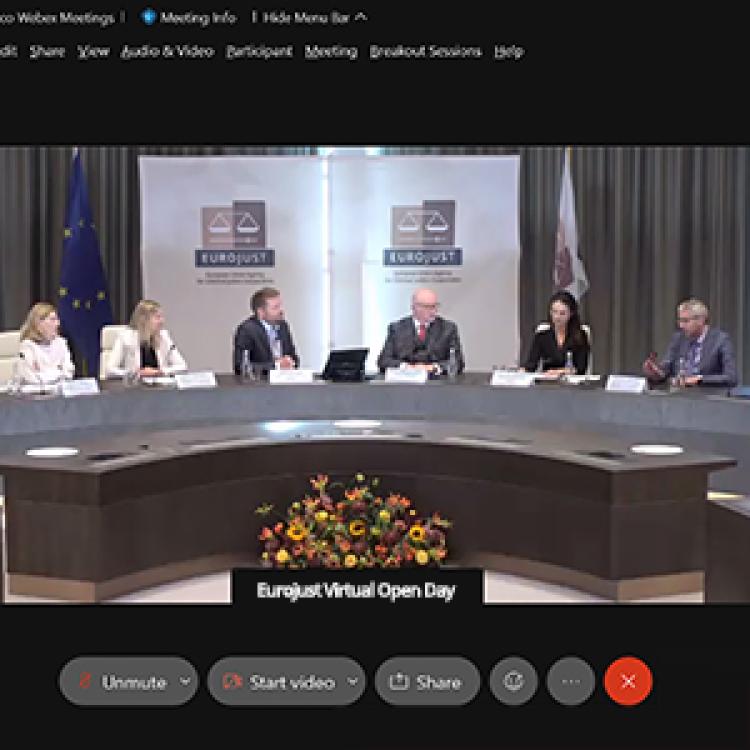Open the Share menu
This screenshot has width=750, height=750.
pyautogui.click(x=47, y=51)
